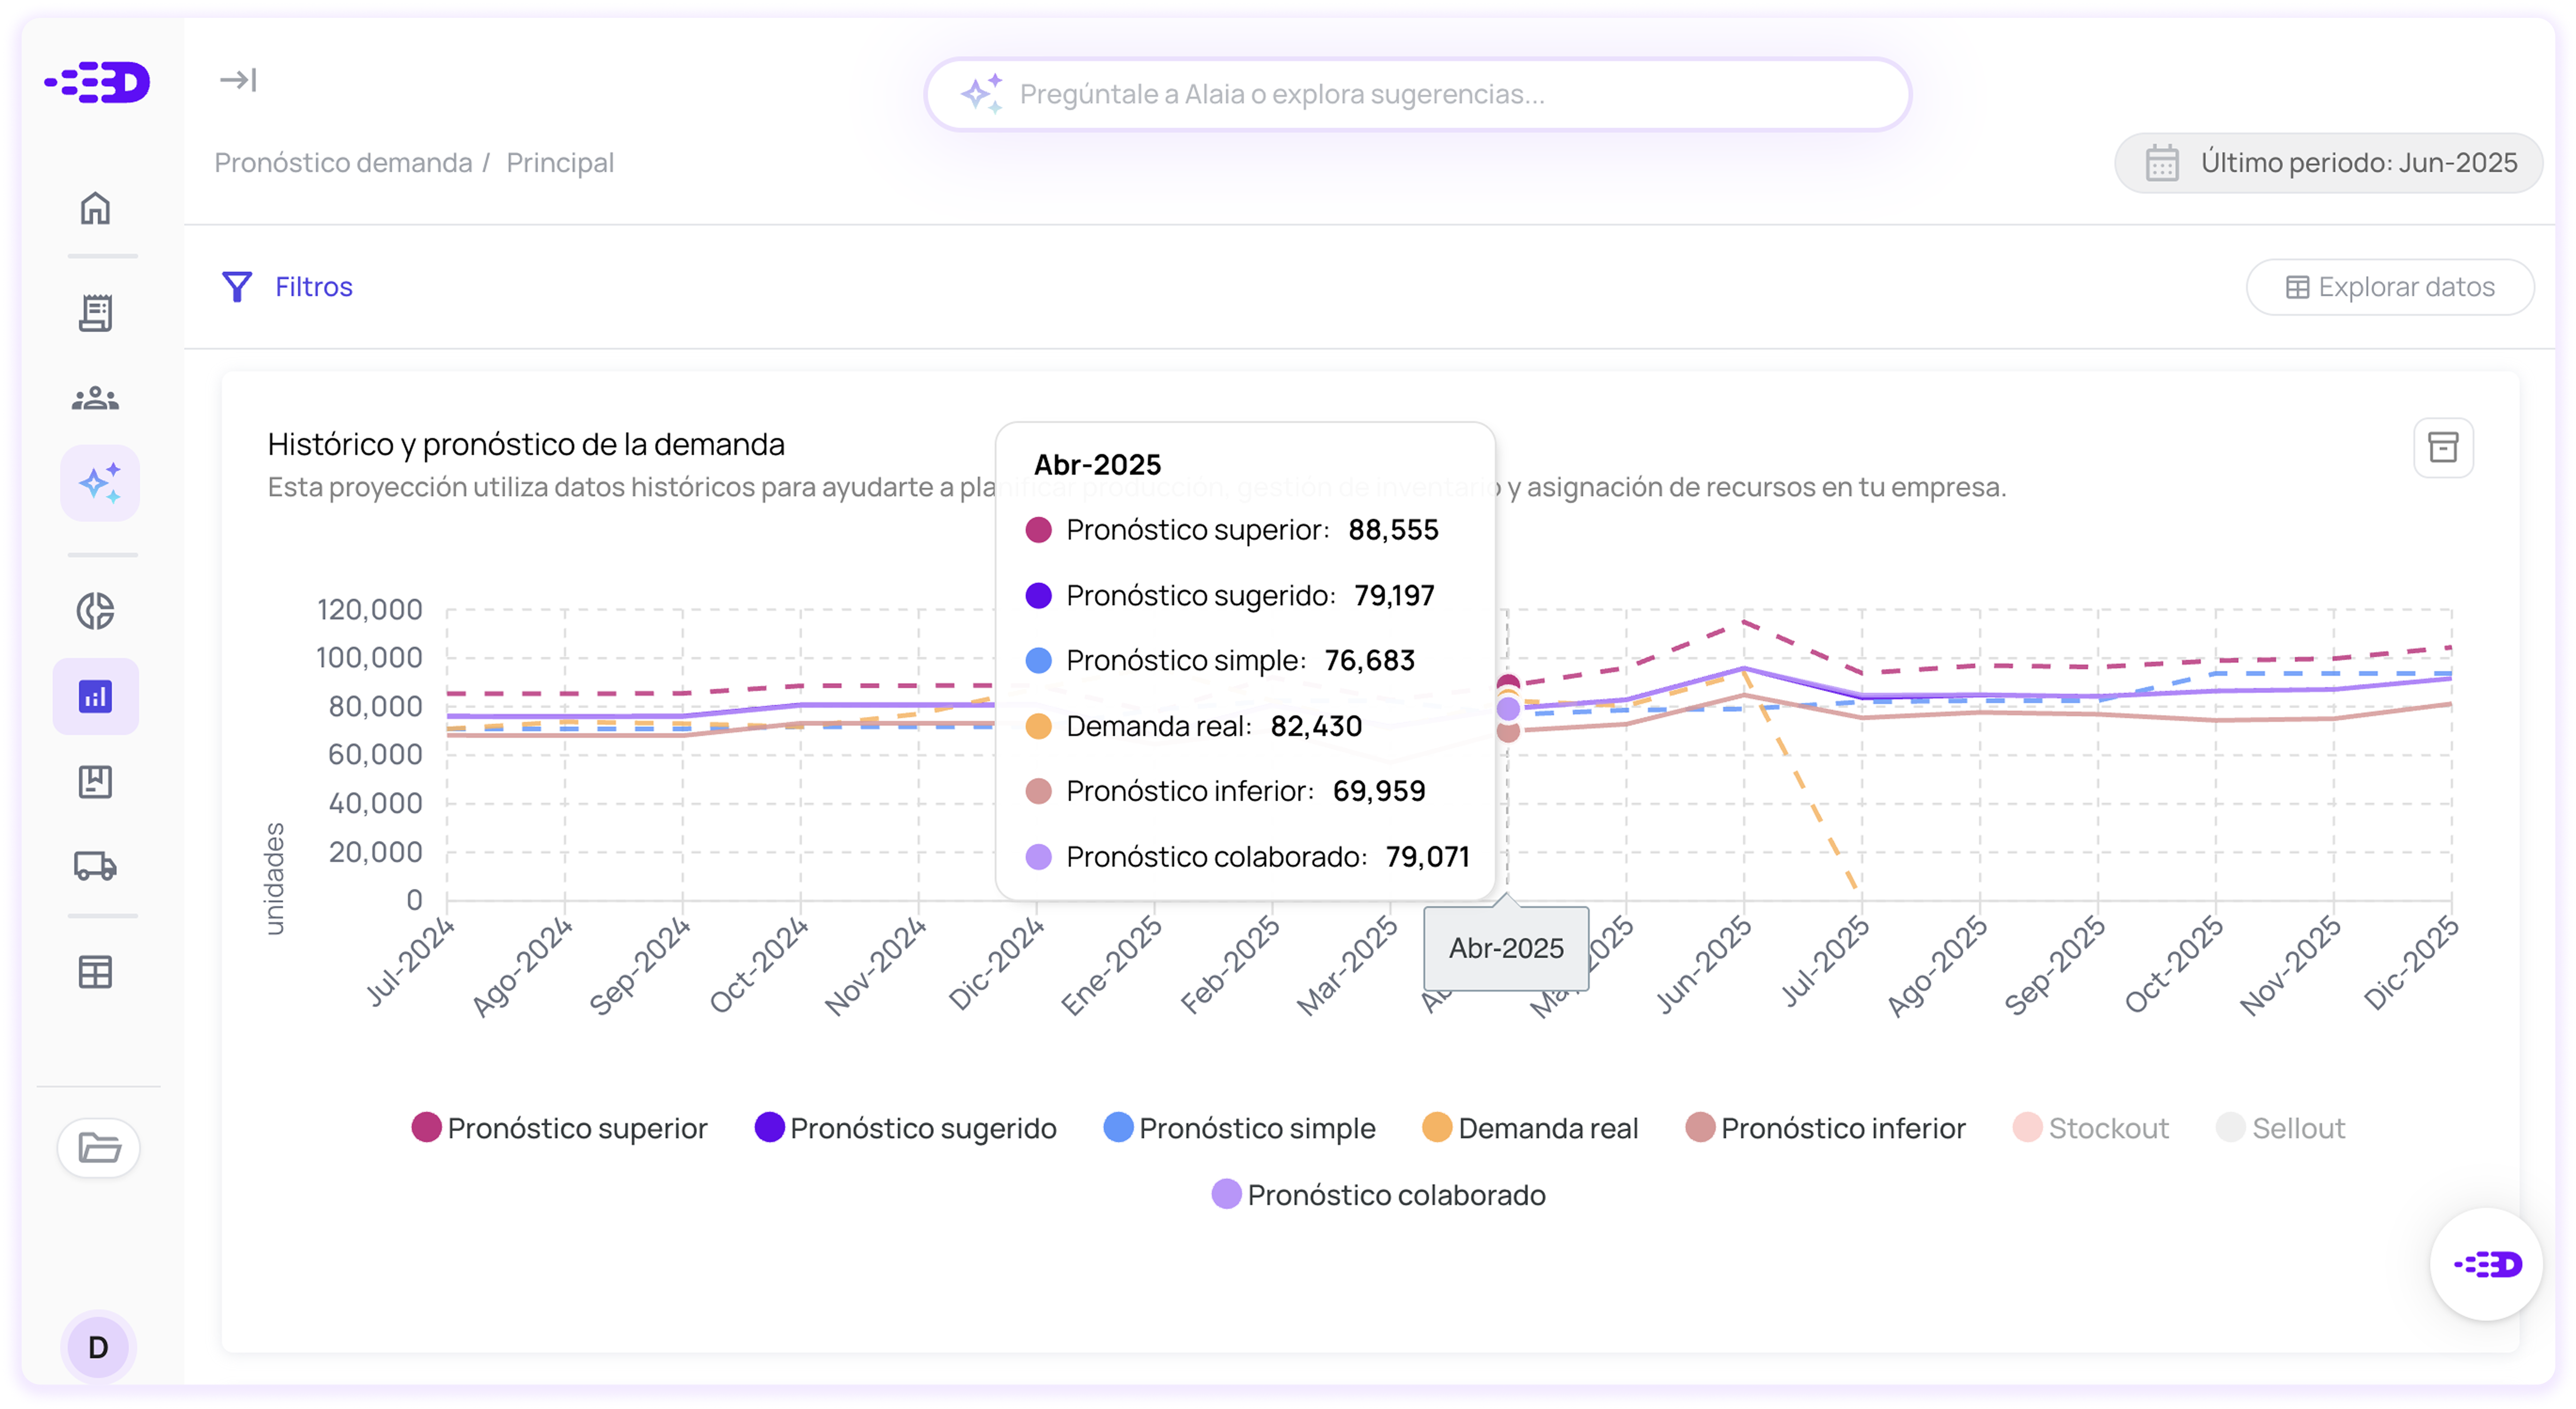
Task: Click the Pregúntale a Alaia search field
Action: pos(1418,94)
